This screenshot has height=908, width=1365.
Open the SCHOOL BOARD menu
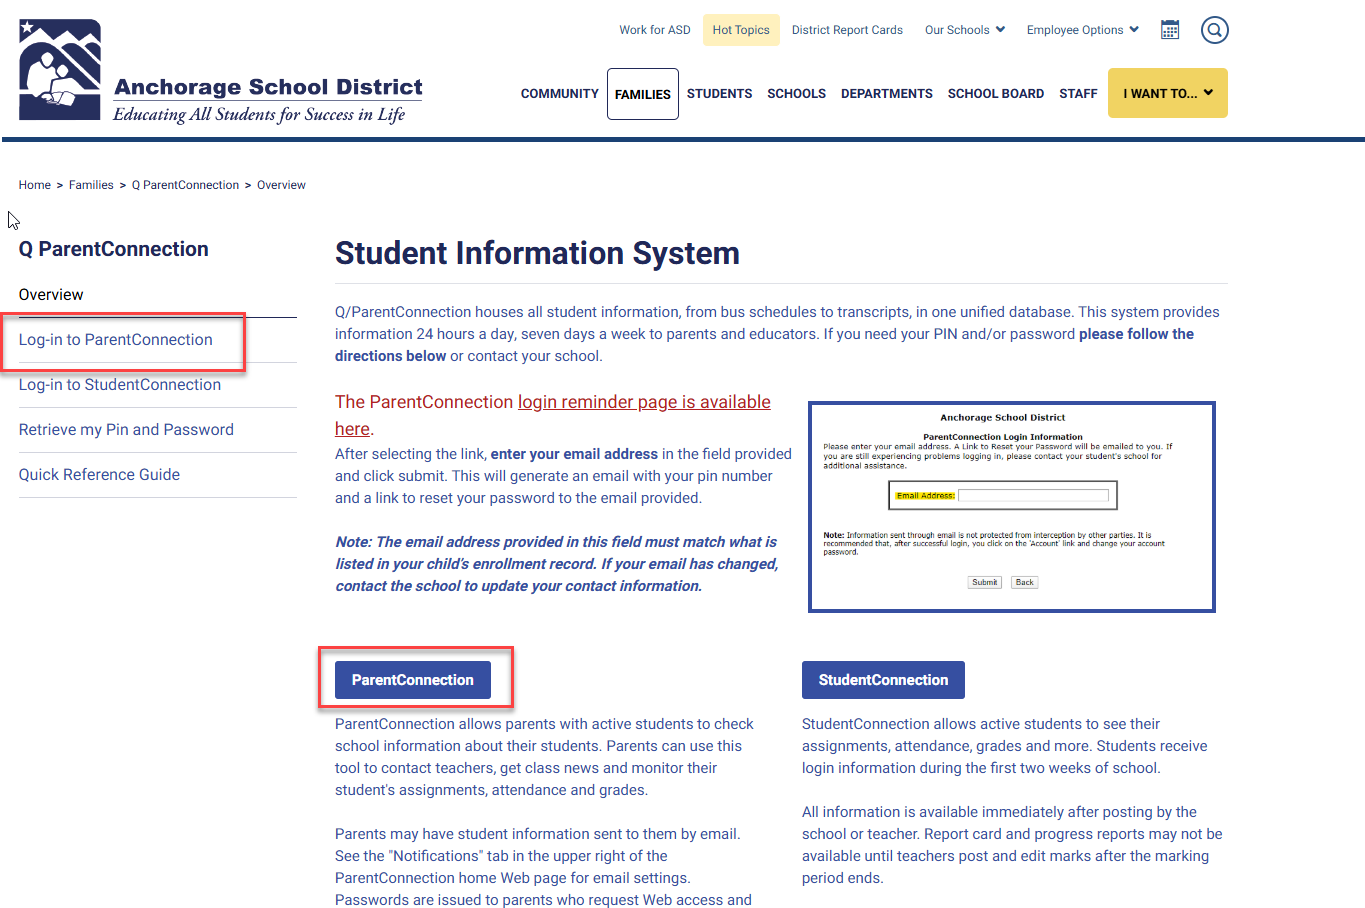tap(996, 94)
